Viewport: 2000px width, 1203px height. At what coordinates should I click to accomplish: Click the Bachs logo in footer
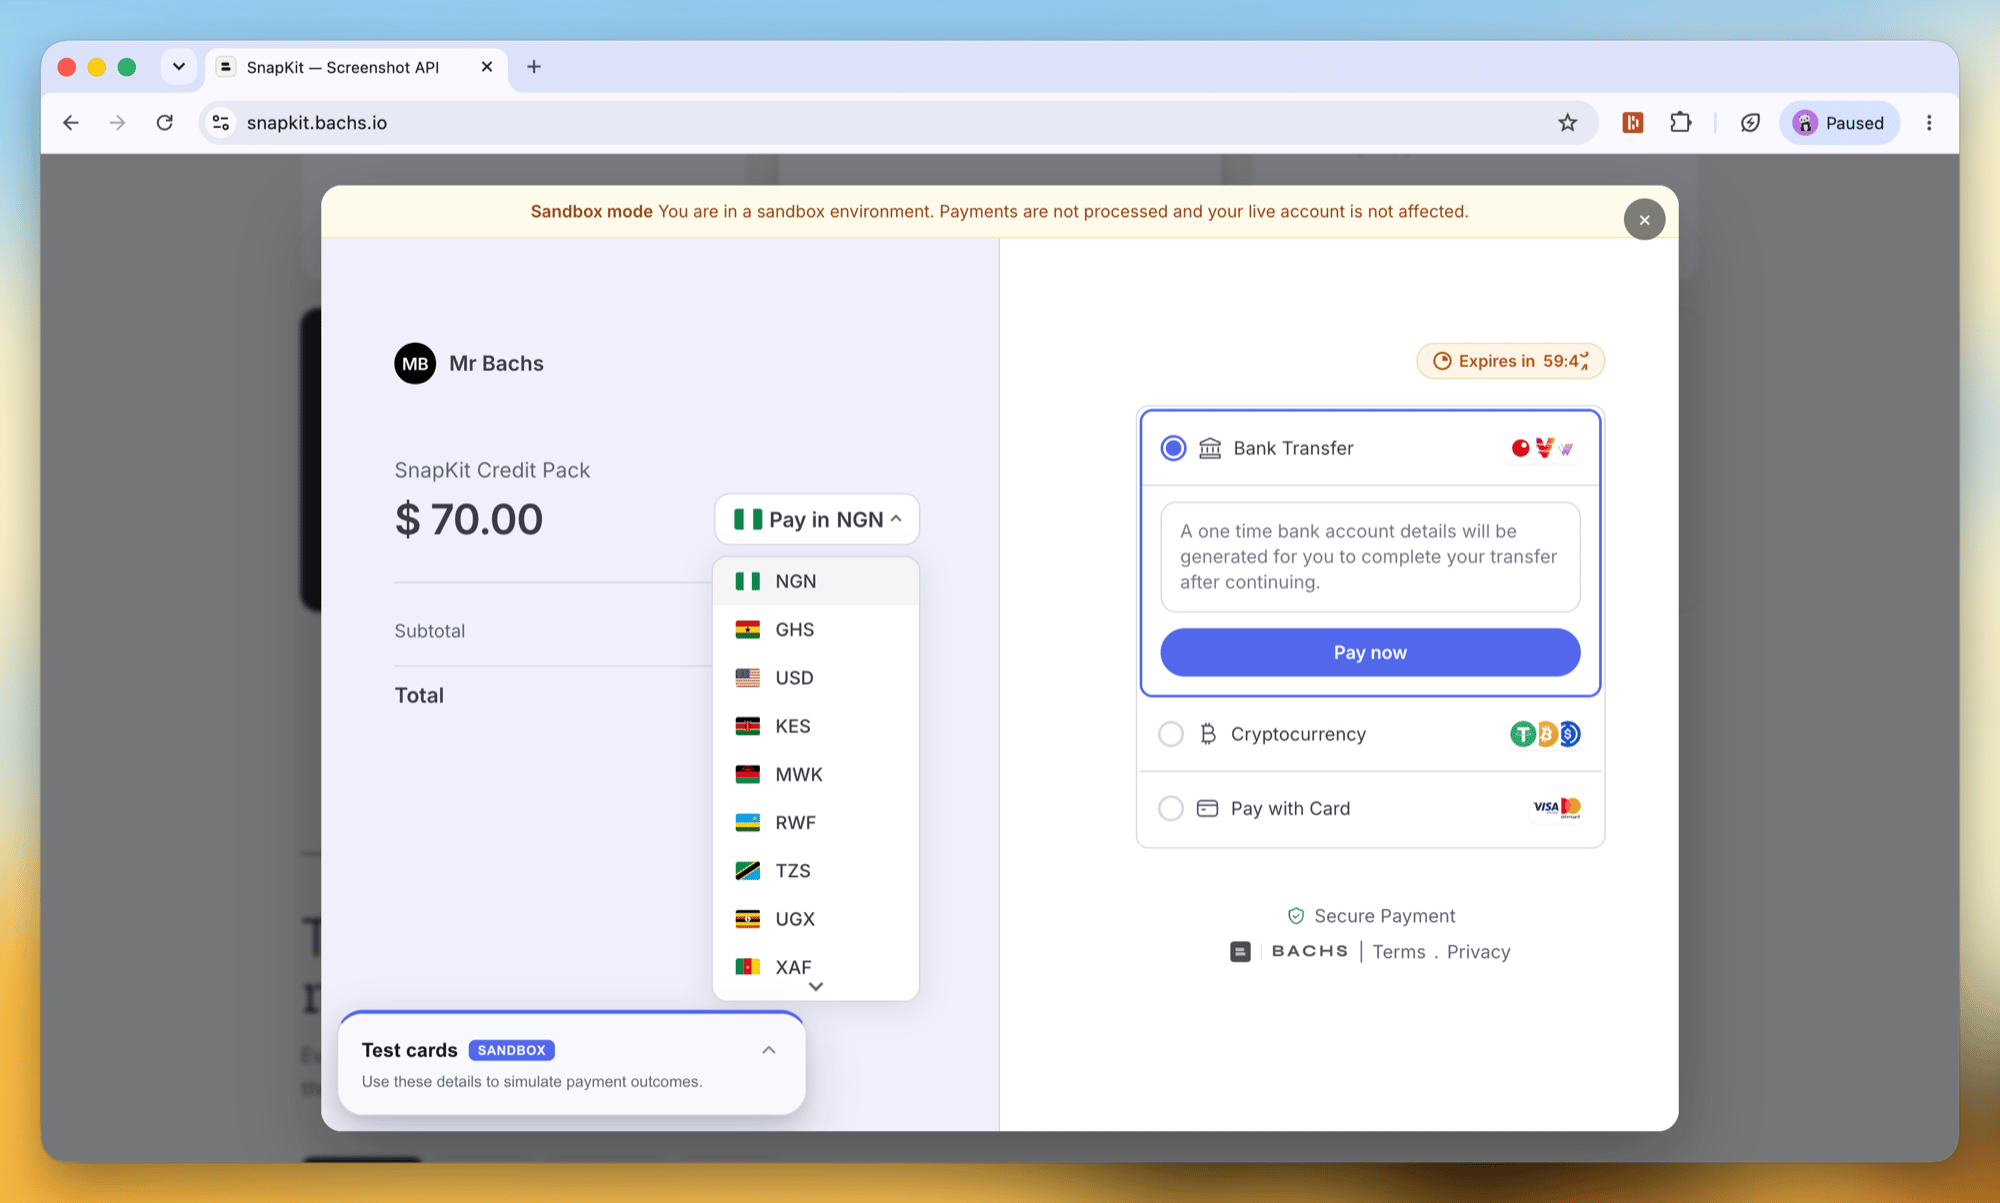pyautogui.click(x=1289, y=951)
